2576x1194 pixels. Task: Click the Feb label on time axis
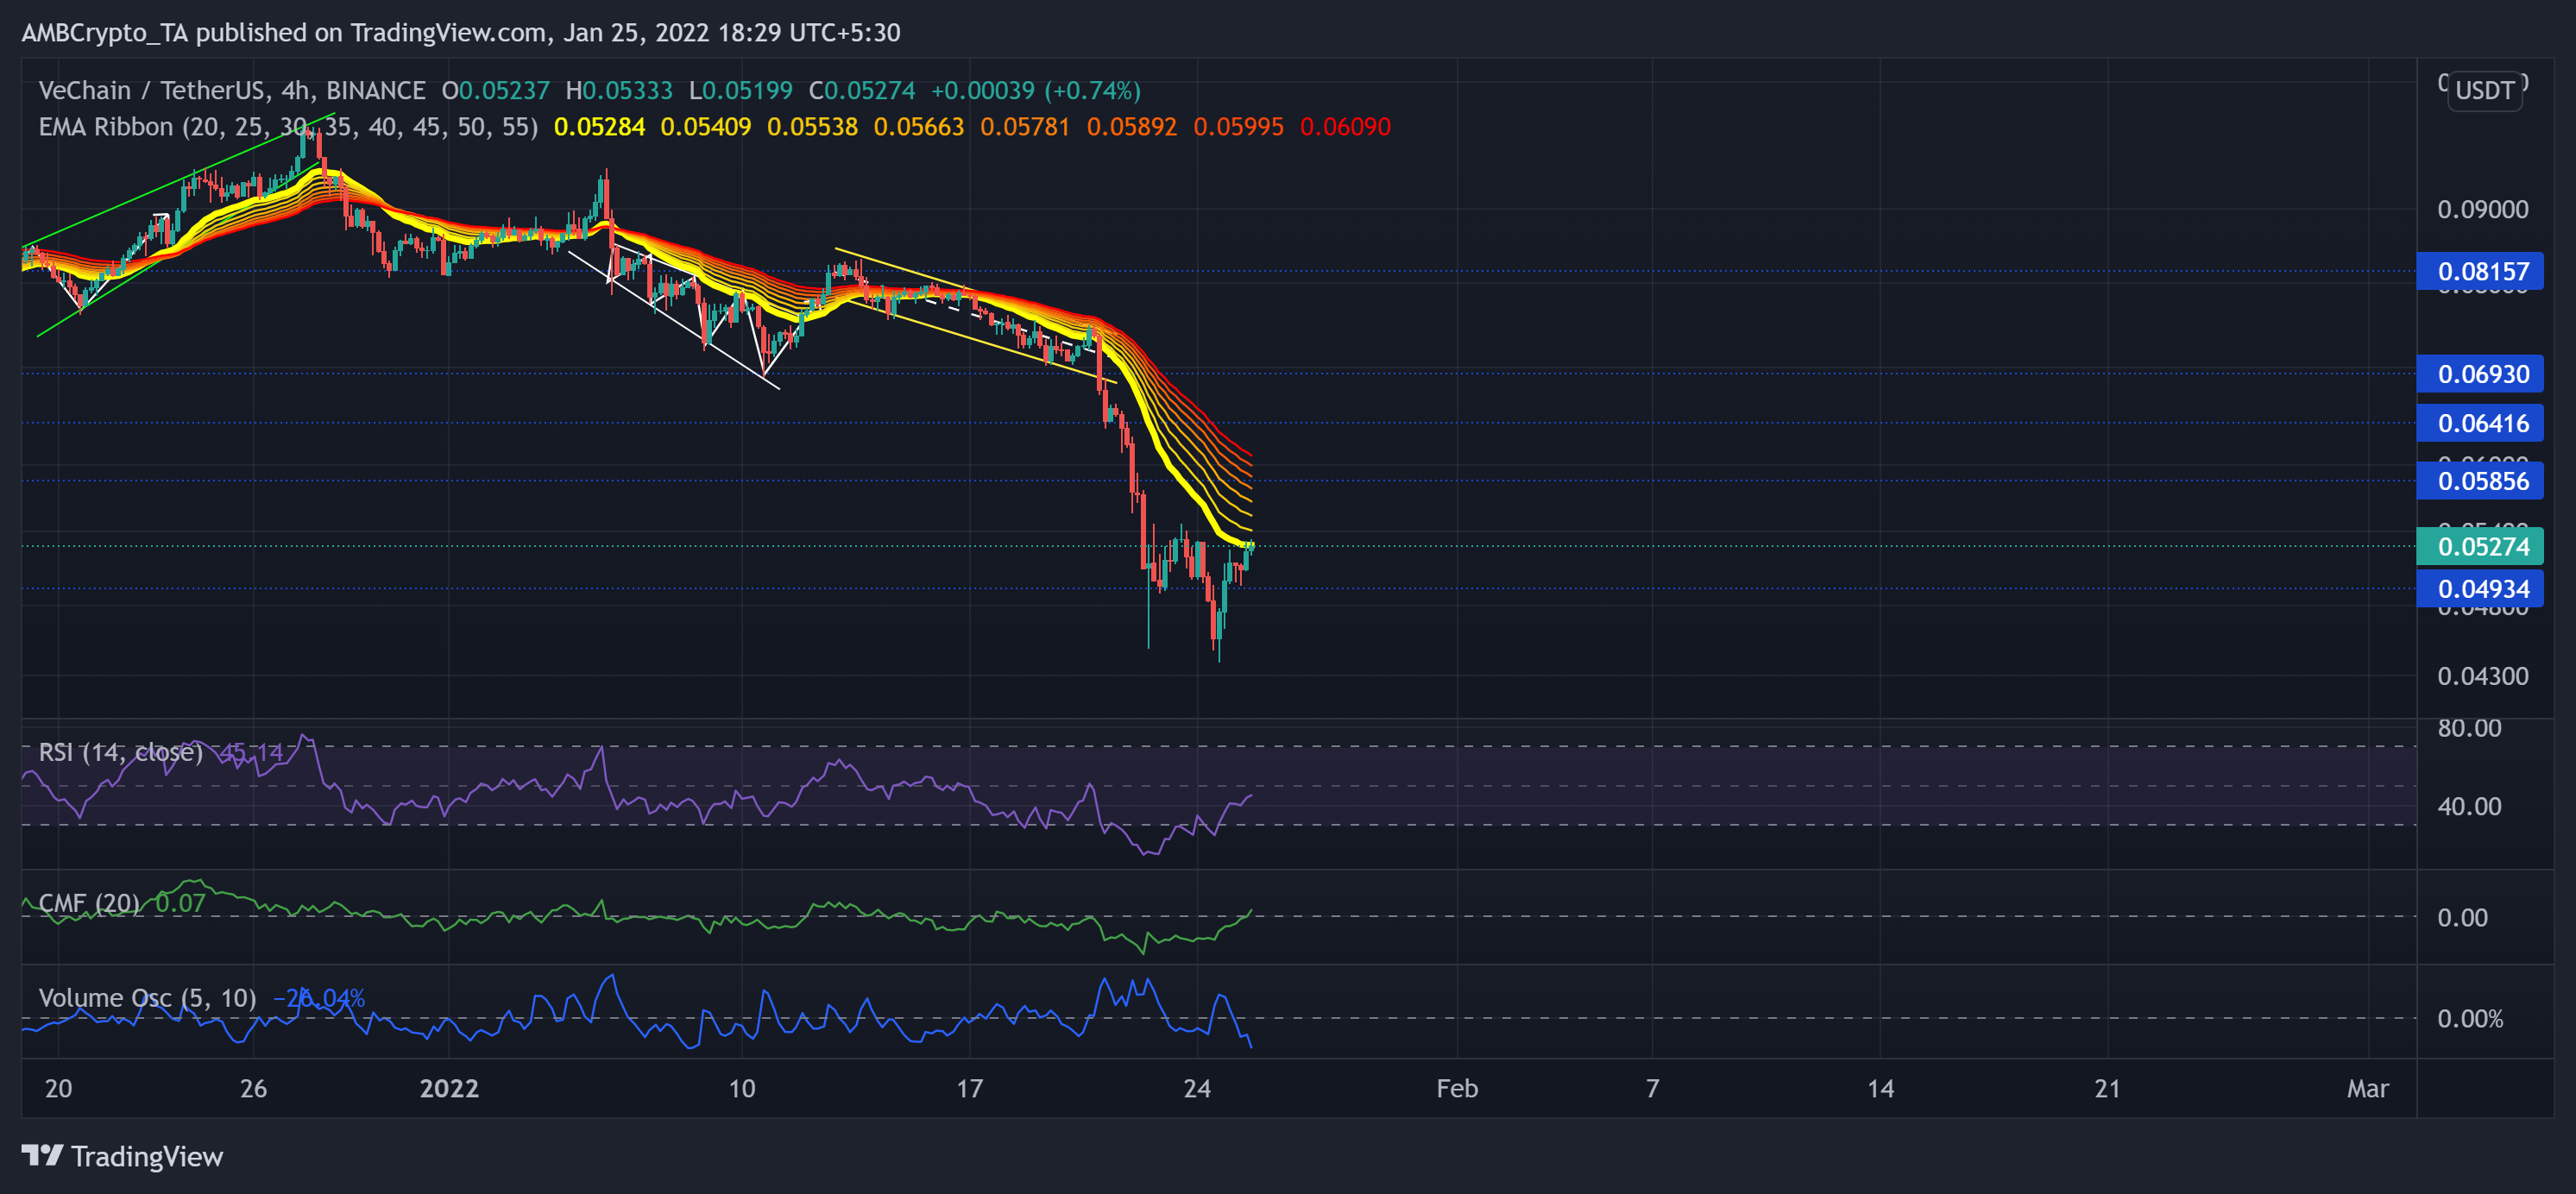click(x=1457, y=1089)
